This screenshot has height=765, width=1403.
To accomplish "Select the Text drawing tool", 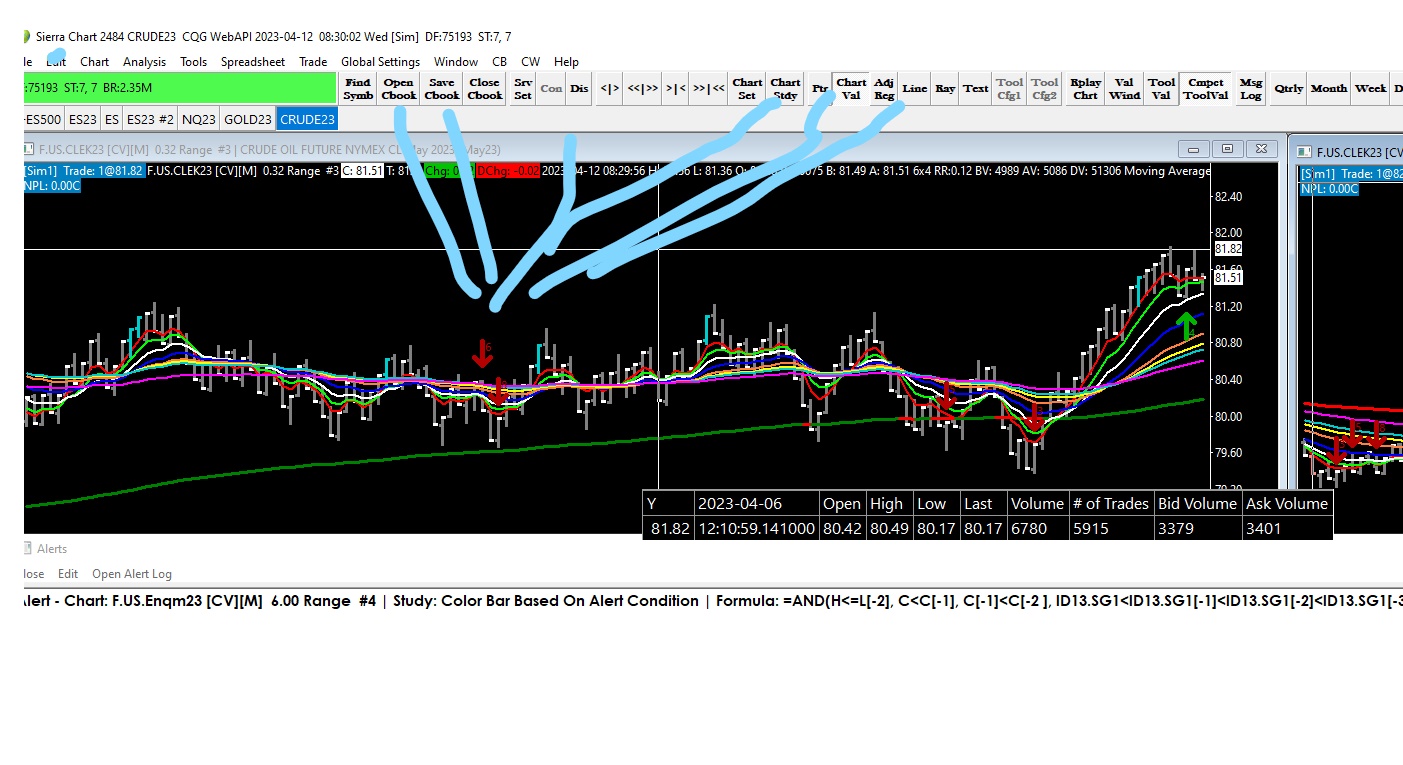I will (x=976, y=88).
